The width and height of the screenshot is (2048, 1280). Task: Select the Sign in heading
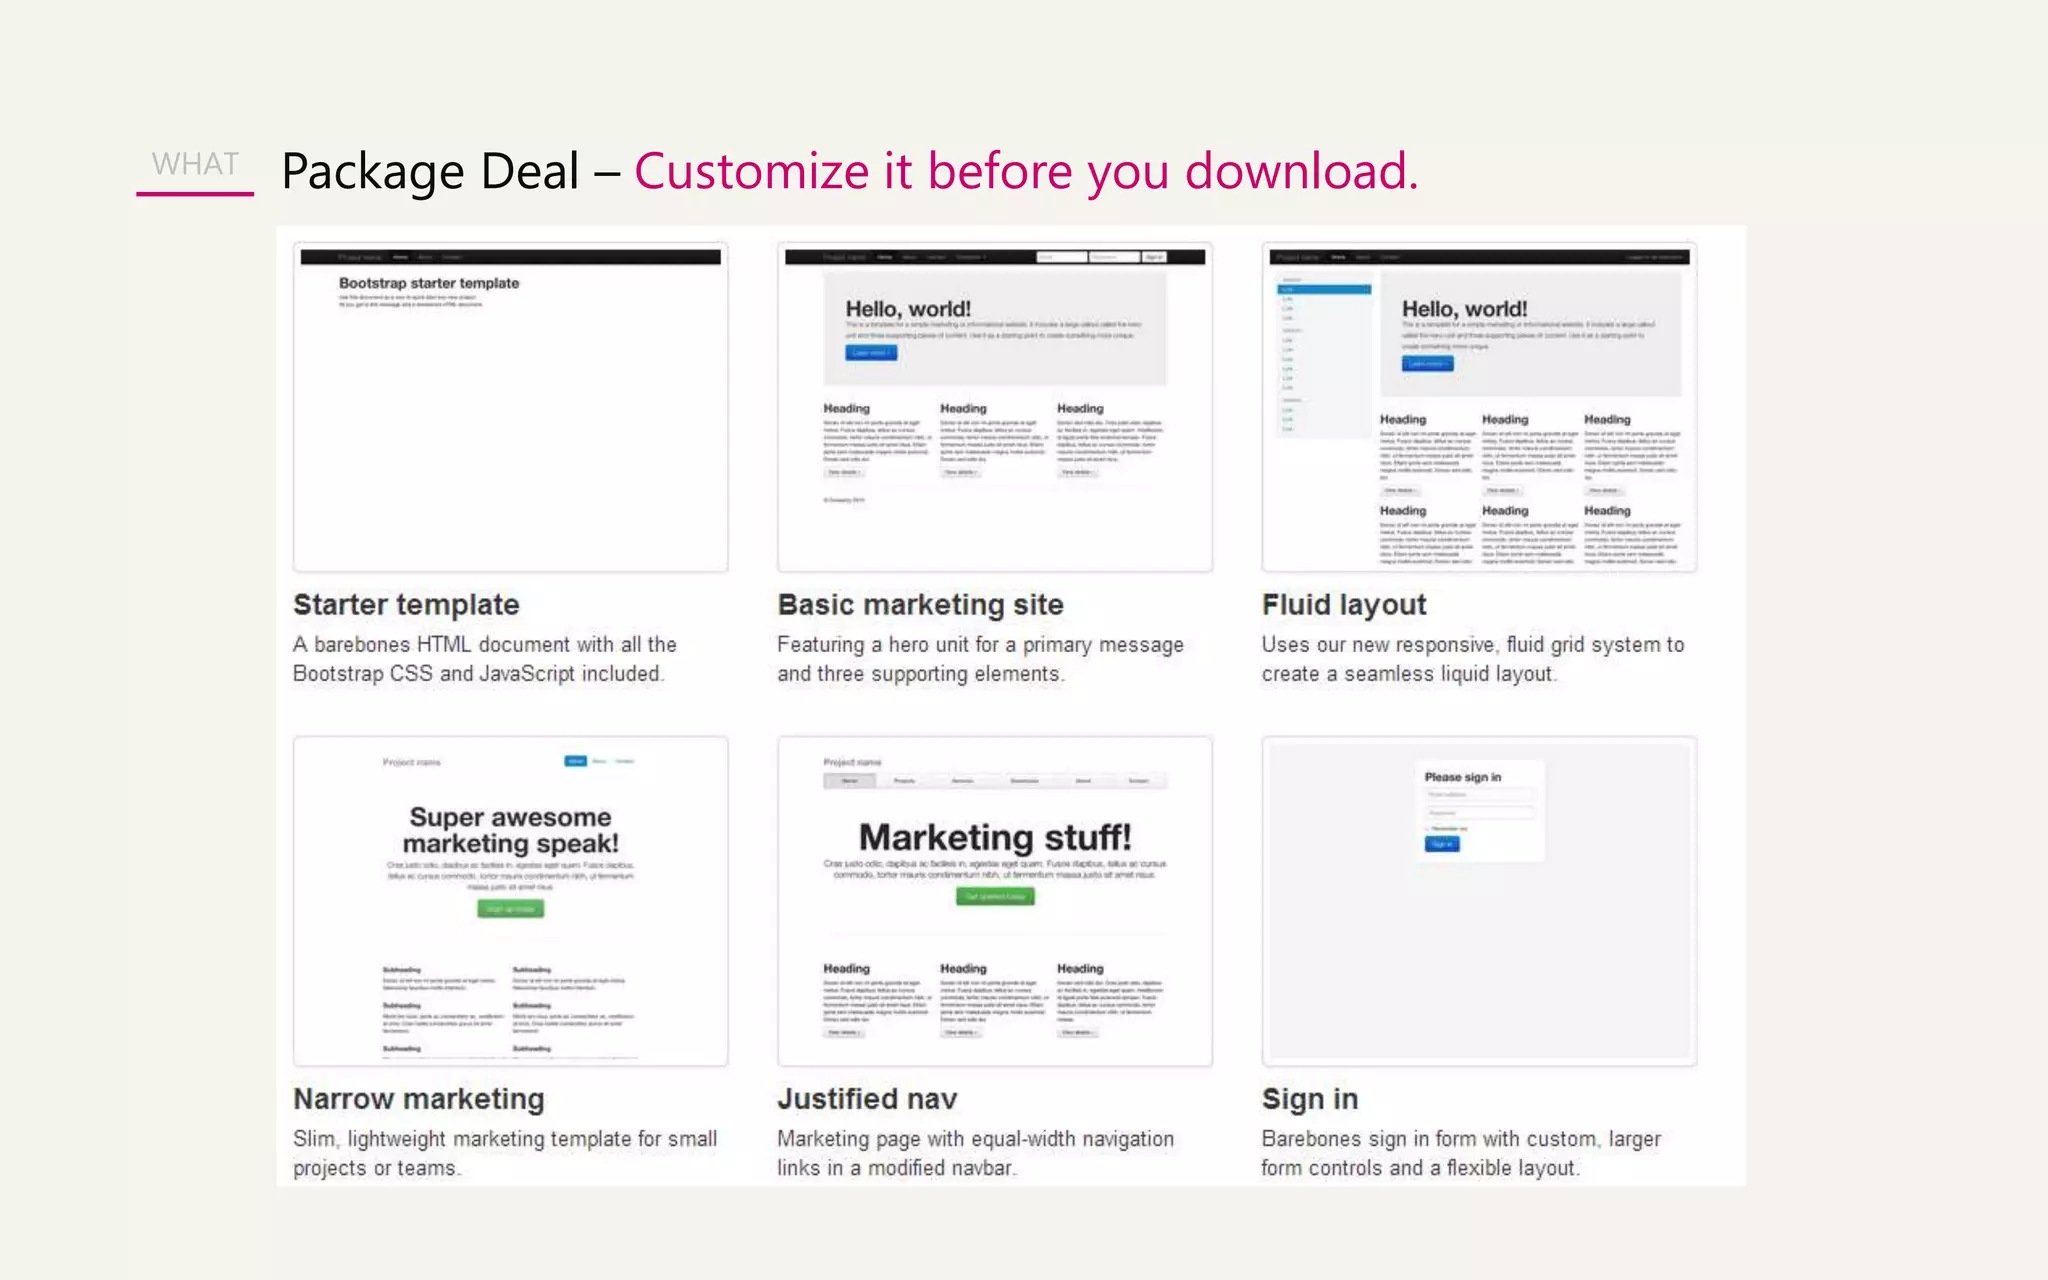coord(1310,1099)
